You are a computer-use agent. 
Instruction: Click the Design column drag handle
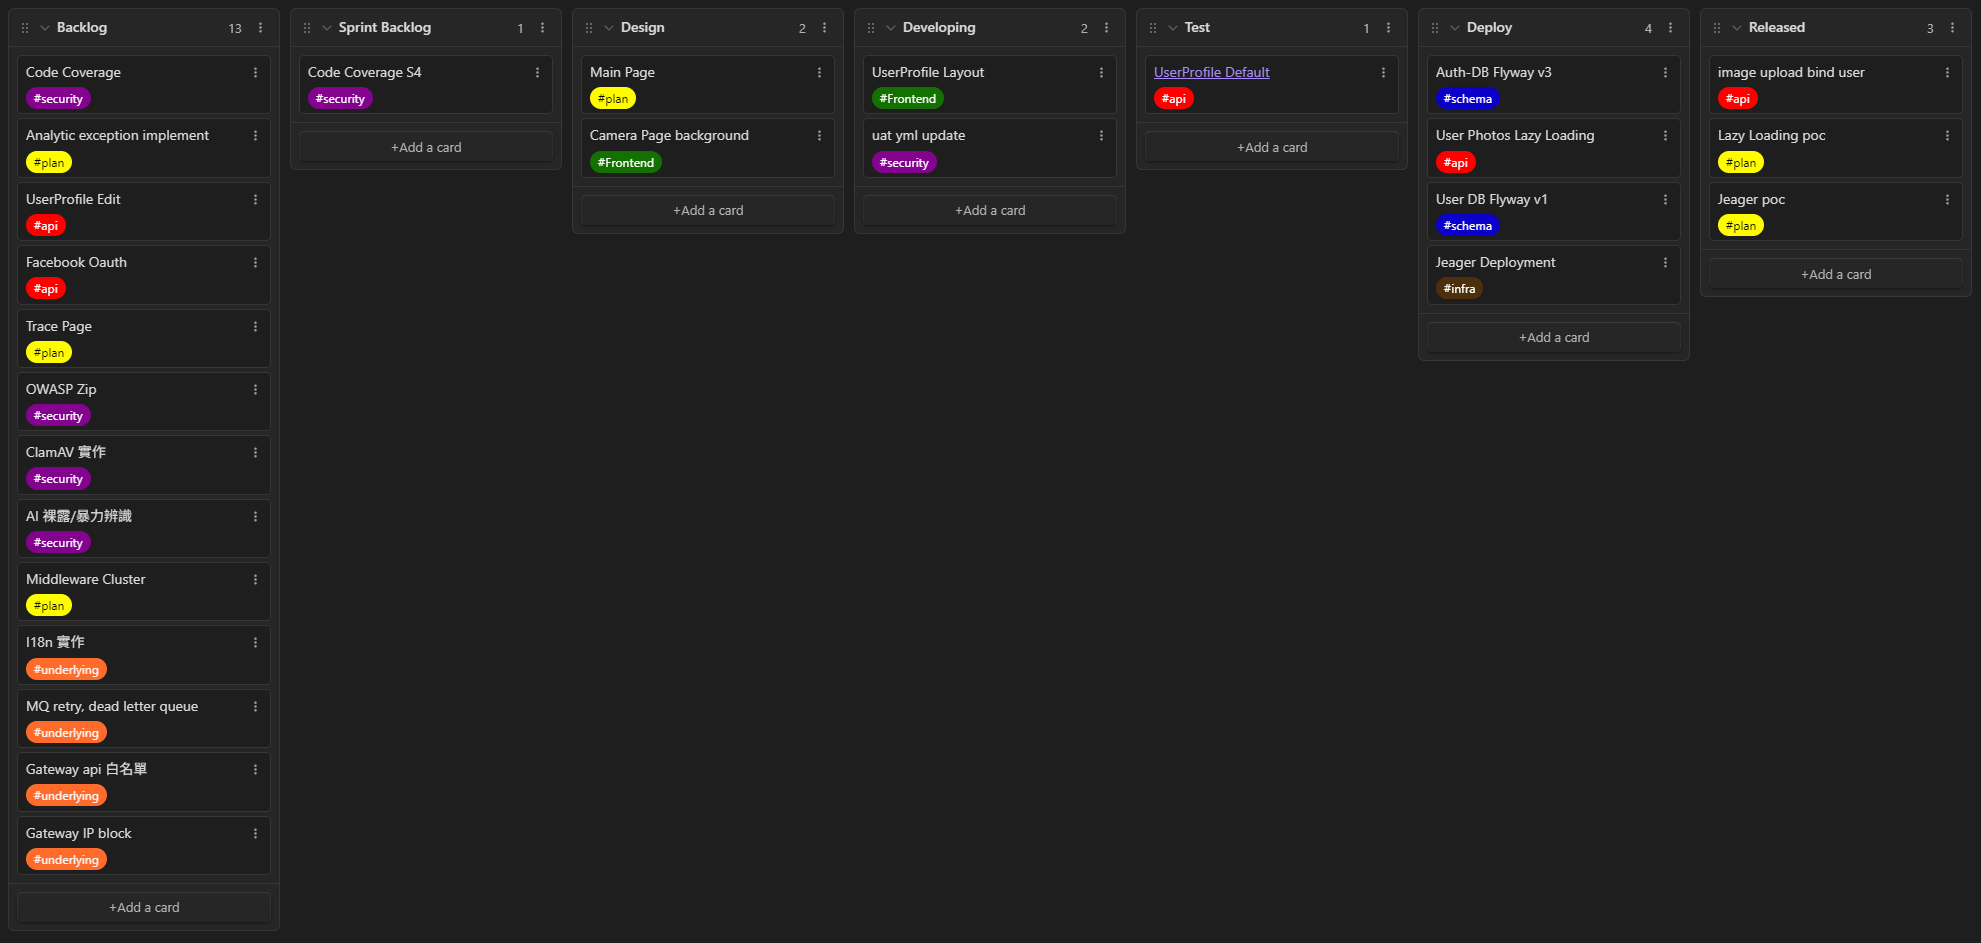point(589,28)
